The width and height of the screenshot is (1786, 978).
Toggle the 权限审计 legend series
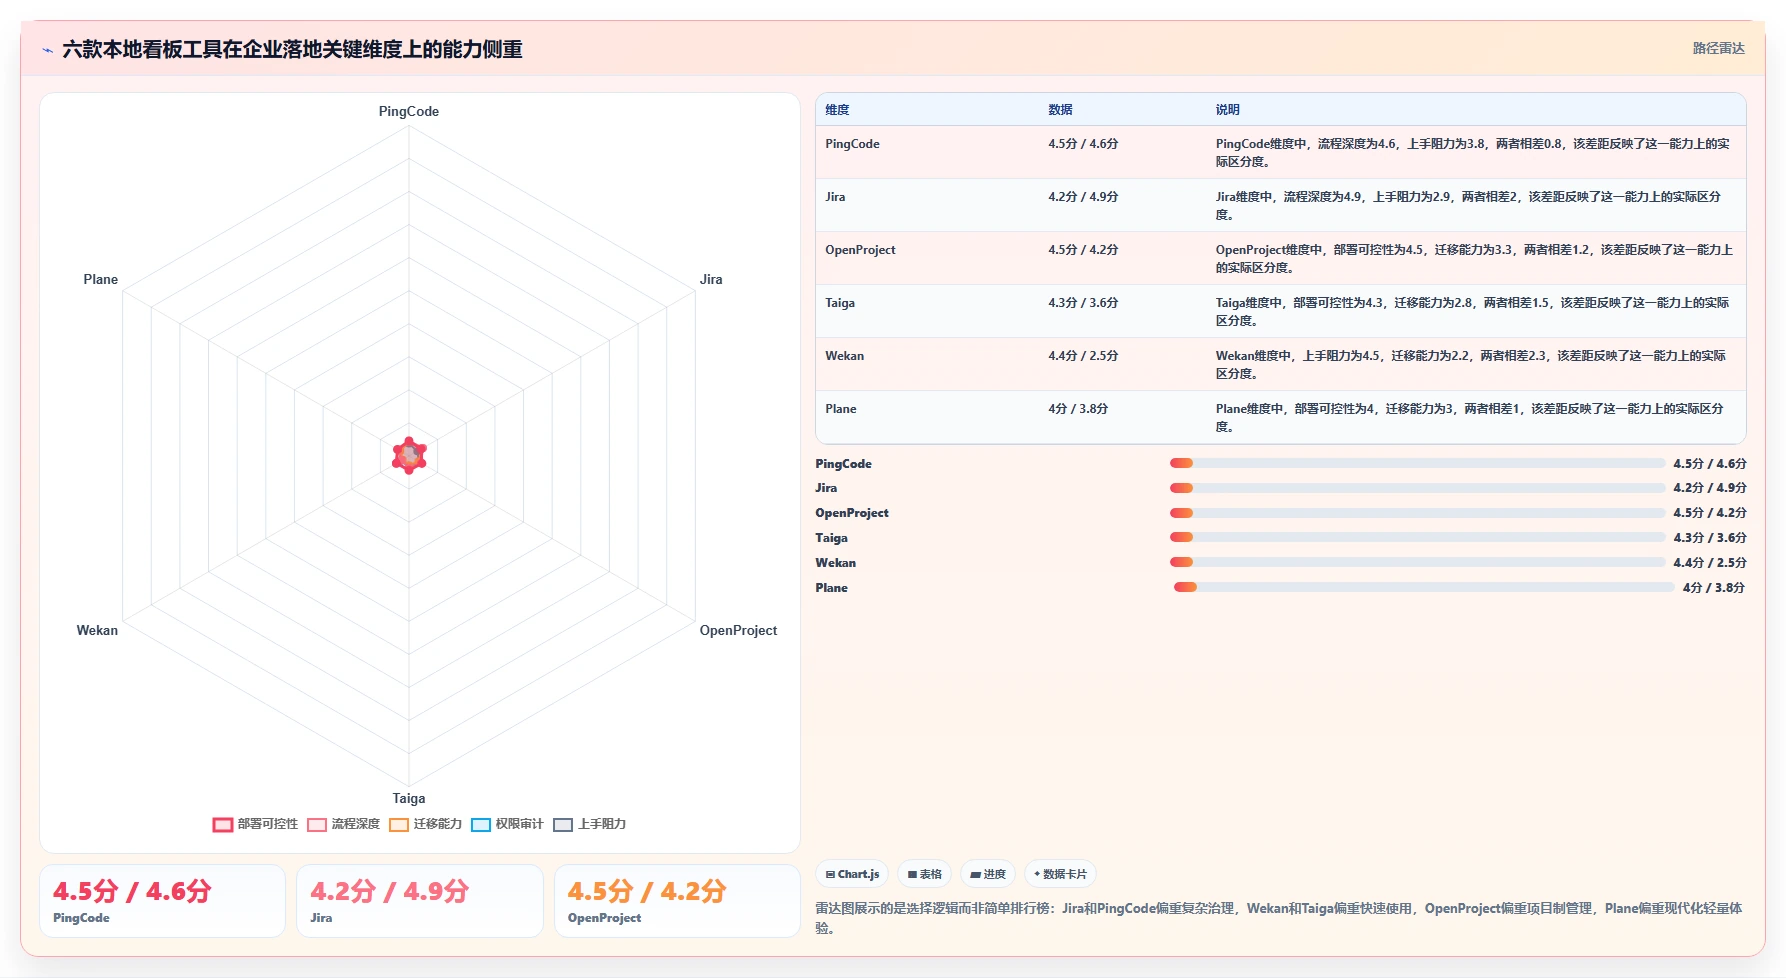pos(508,824)
